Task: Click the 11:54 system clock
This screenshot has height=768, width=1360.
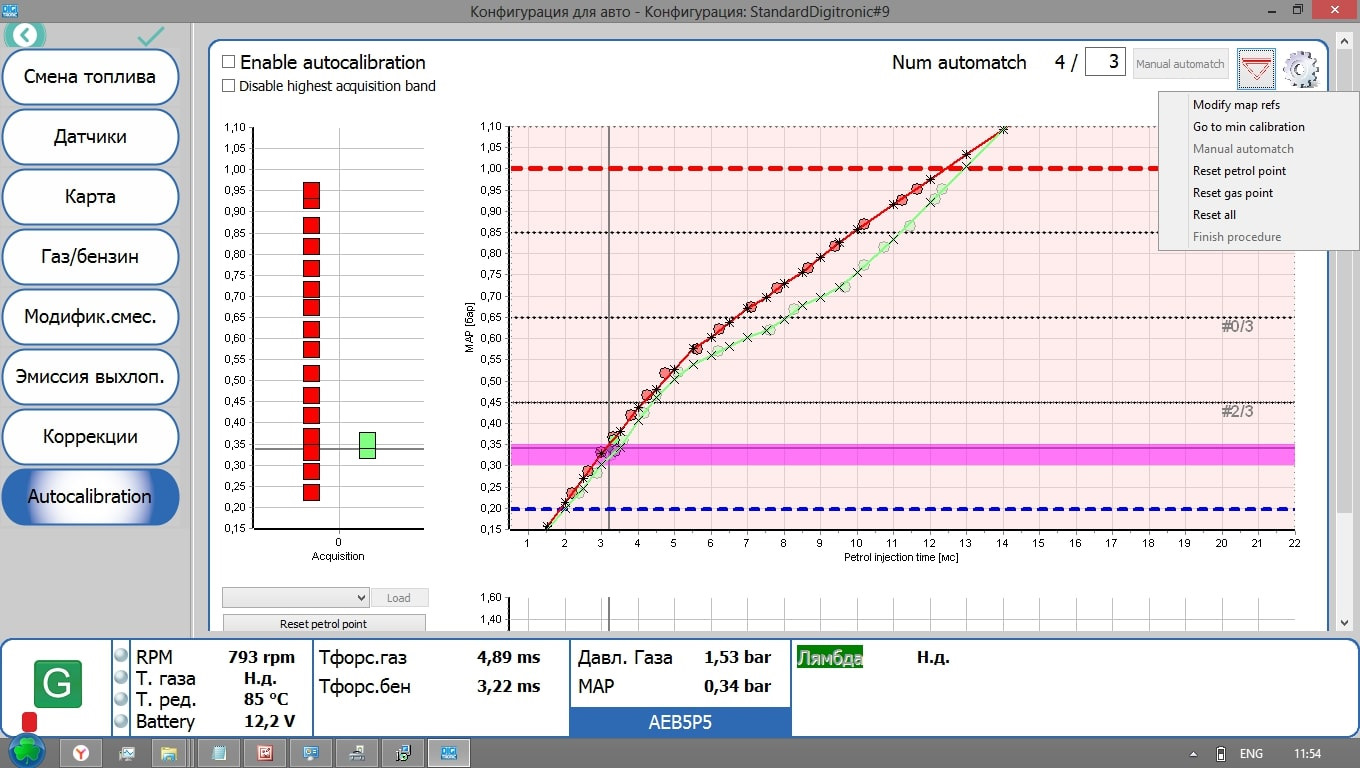Action: 1307,754
